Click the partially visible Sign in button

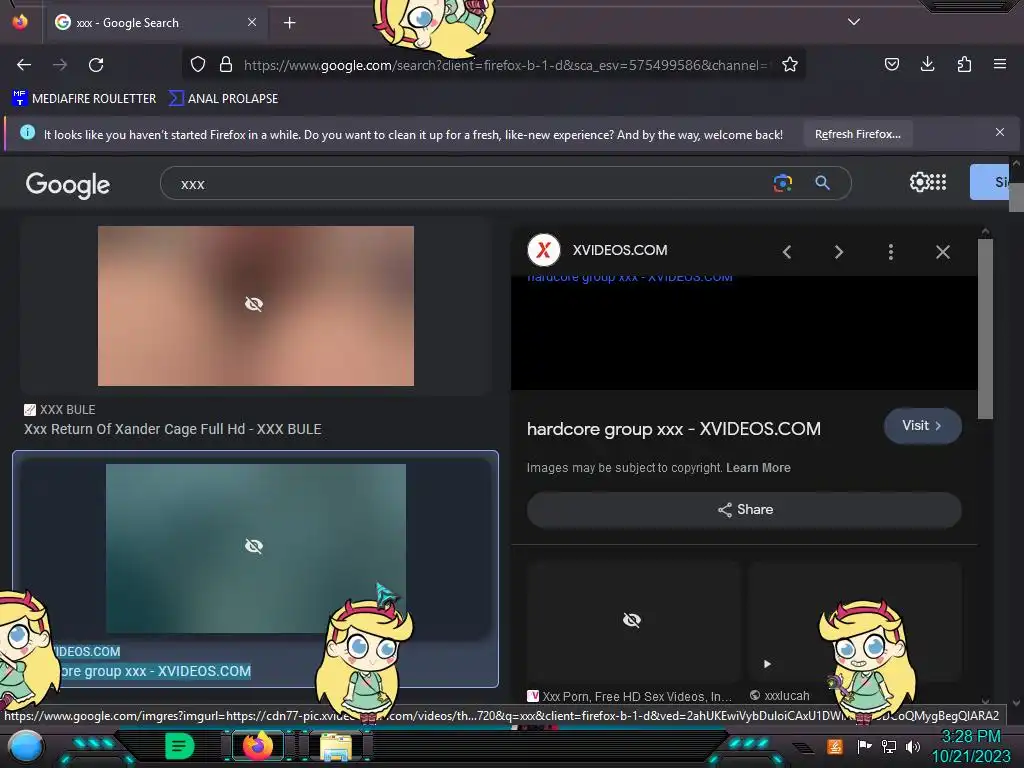click(x=989, y=182)
